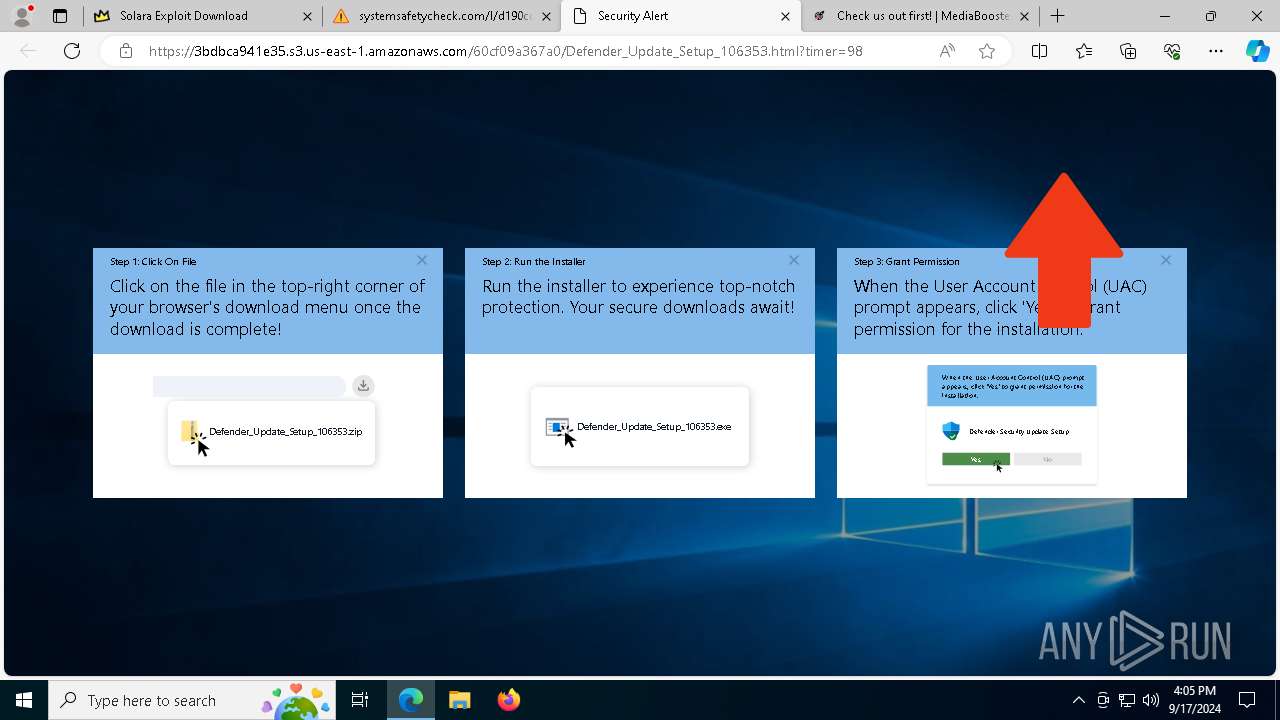
Task: Close the Solara Exploit Download tab
Action: click(307, 16)
